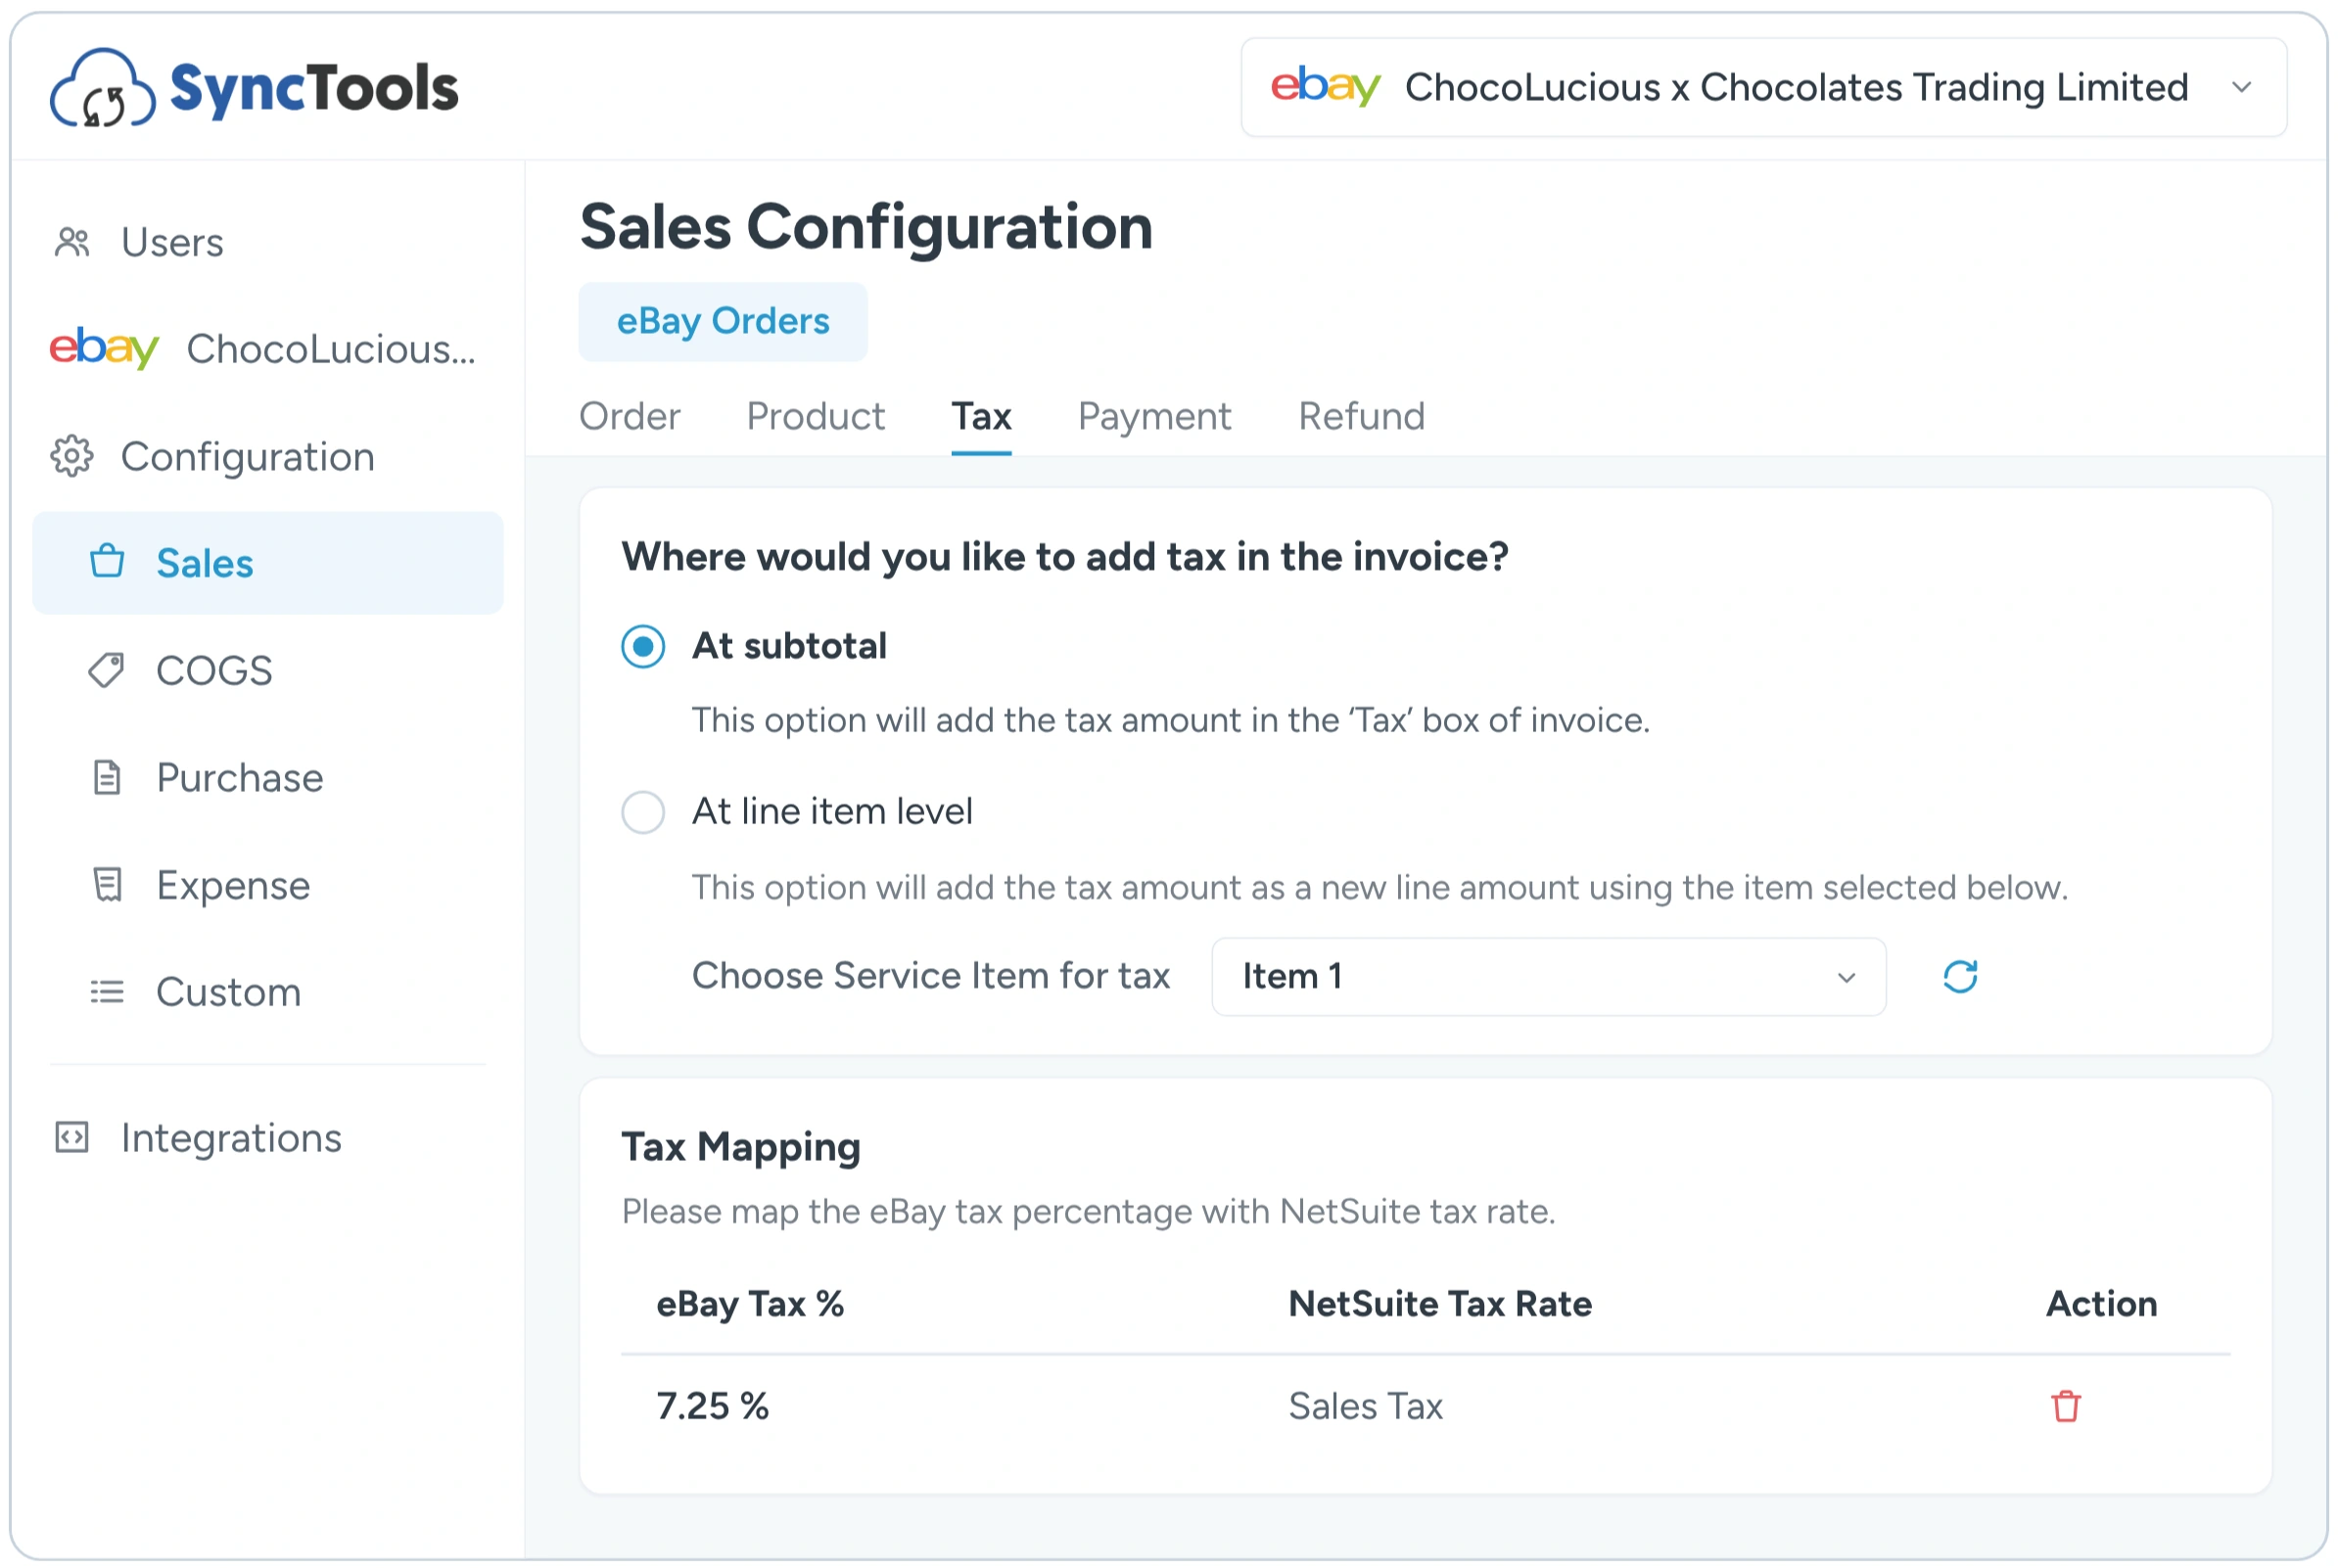The height and width of the screenshot is (1568, 2338).
Task: Click ChocoLucious... store name in sidebar
Action: tap(331, 349)
